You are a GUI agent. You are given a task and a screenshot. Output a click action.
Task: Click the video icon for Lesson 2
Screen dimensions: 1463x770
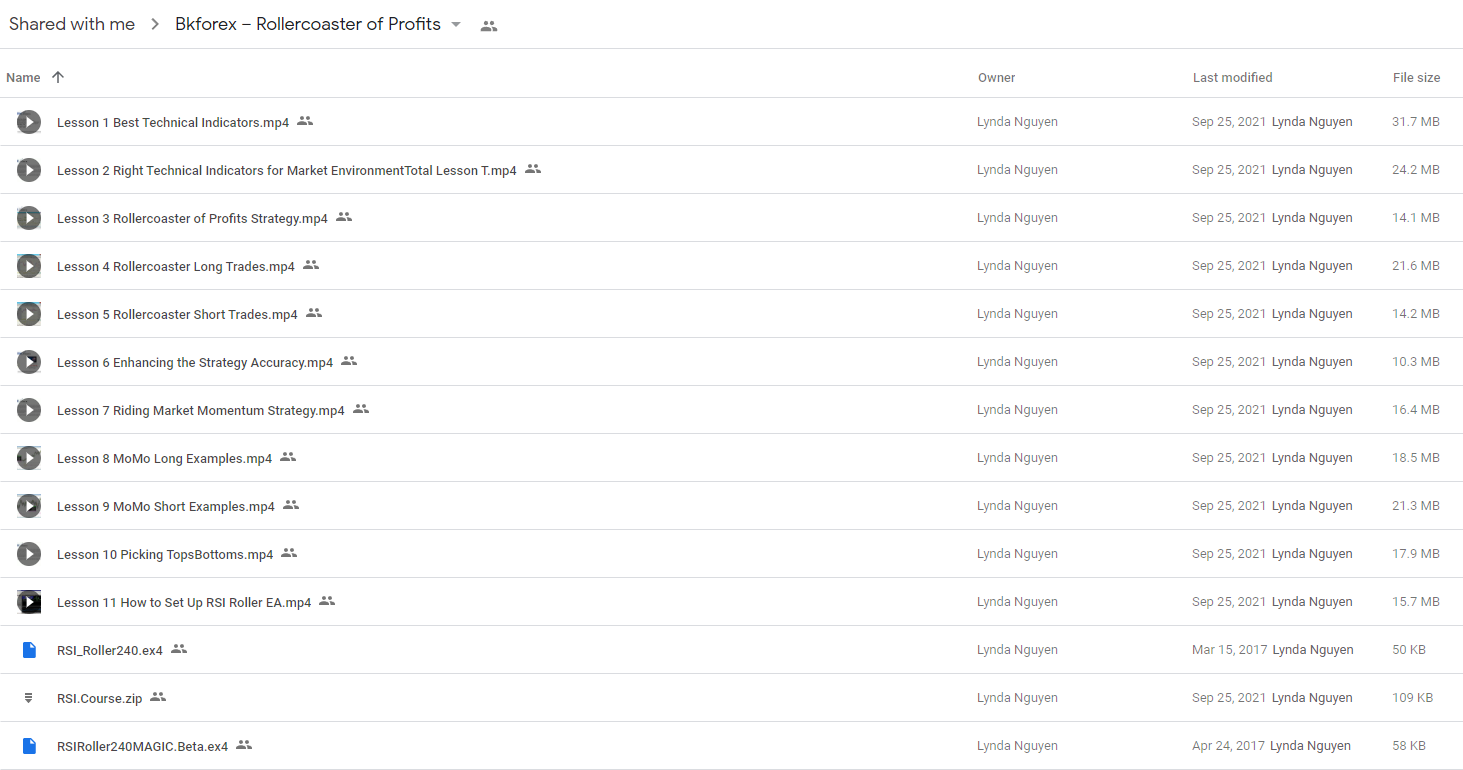click(29, 170)
